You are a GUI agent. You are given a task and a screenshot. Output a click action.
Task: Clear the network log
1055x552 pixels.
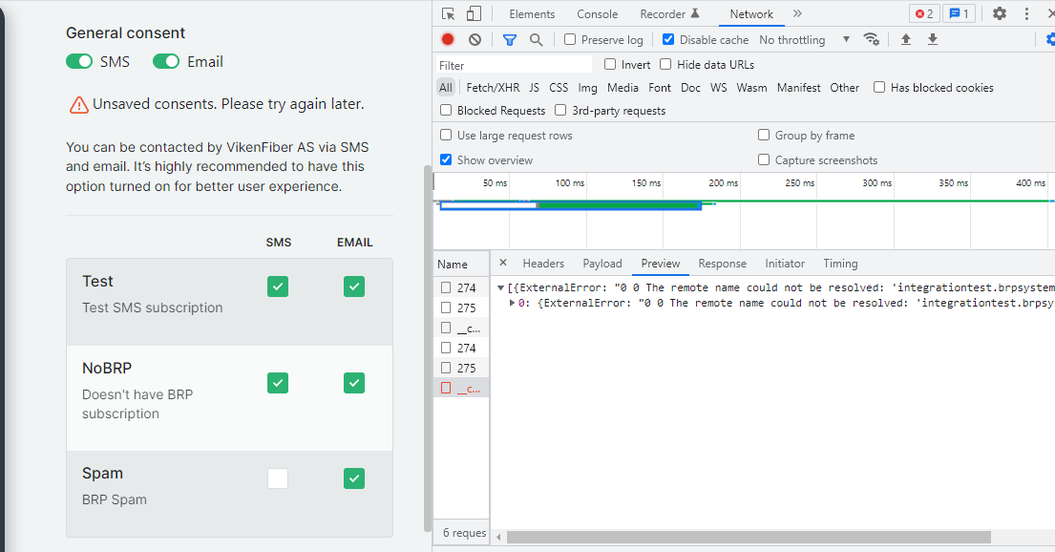(474, 40)
